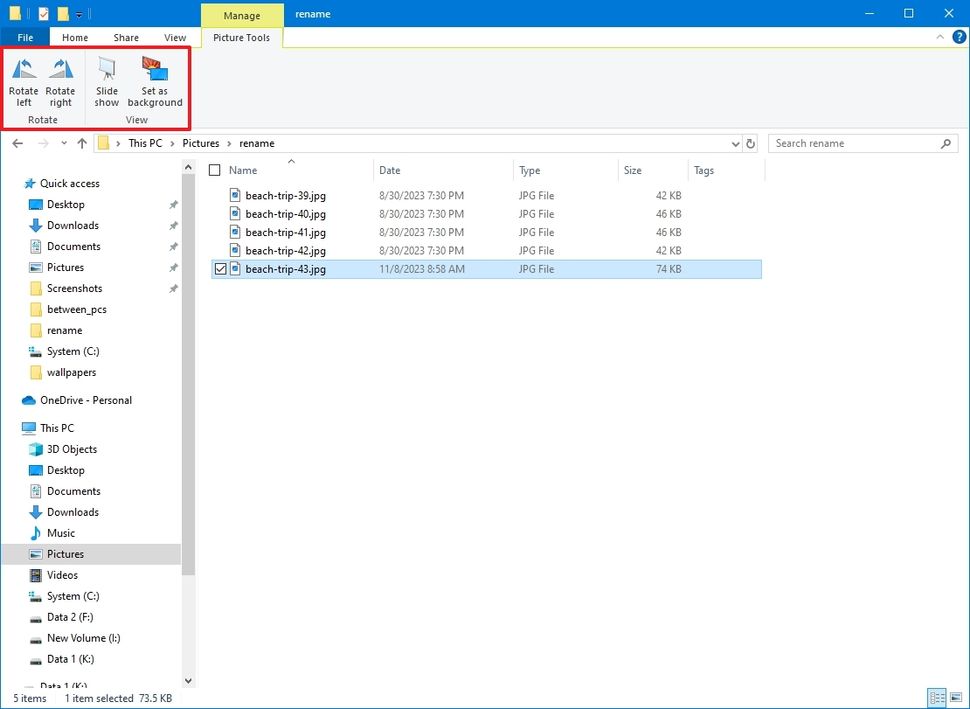
Task: Select all files using the Name header checkbox
Action: tap(214, 170)
